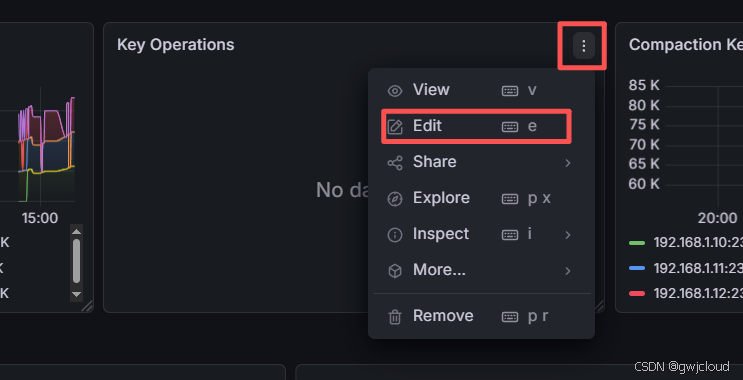743x380 pixels.
Task: Select Remove in the context menu
Action: (x=481, y=316)
